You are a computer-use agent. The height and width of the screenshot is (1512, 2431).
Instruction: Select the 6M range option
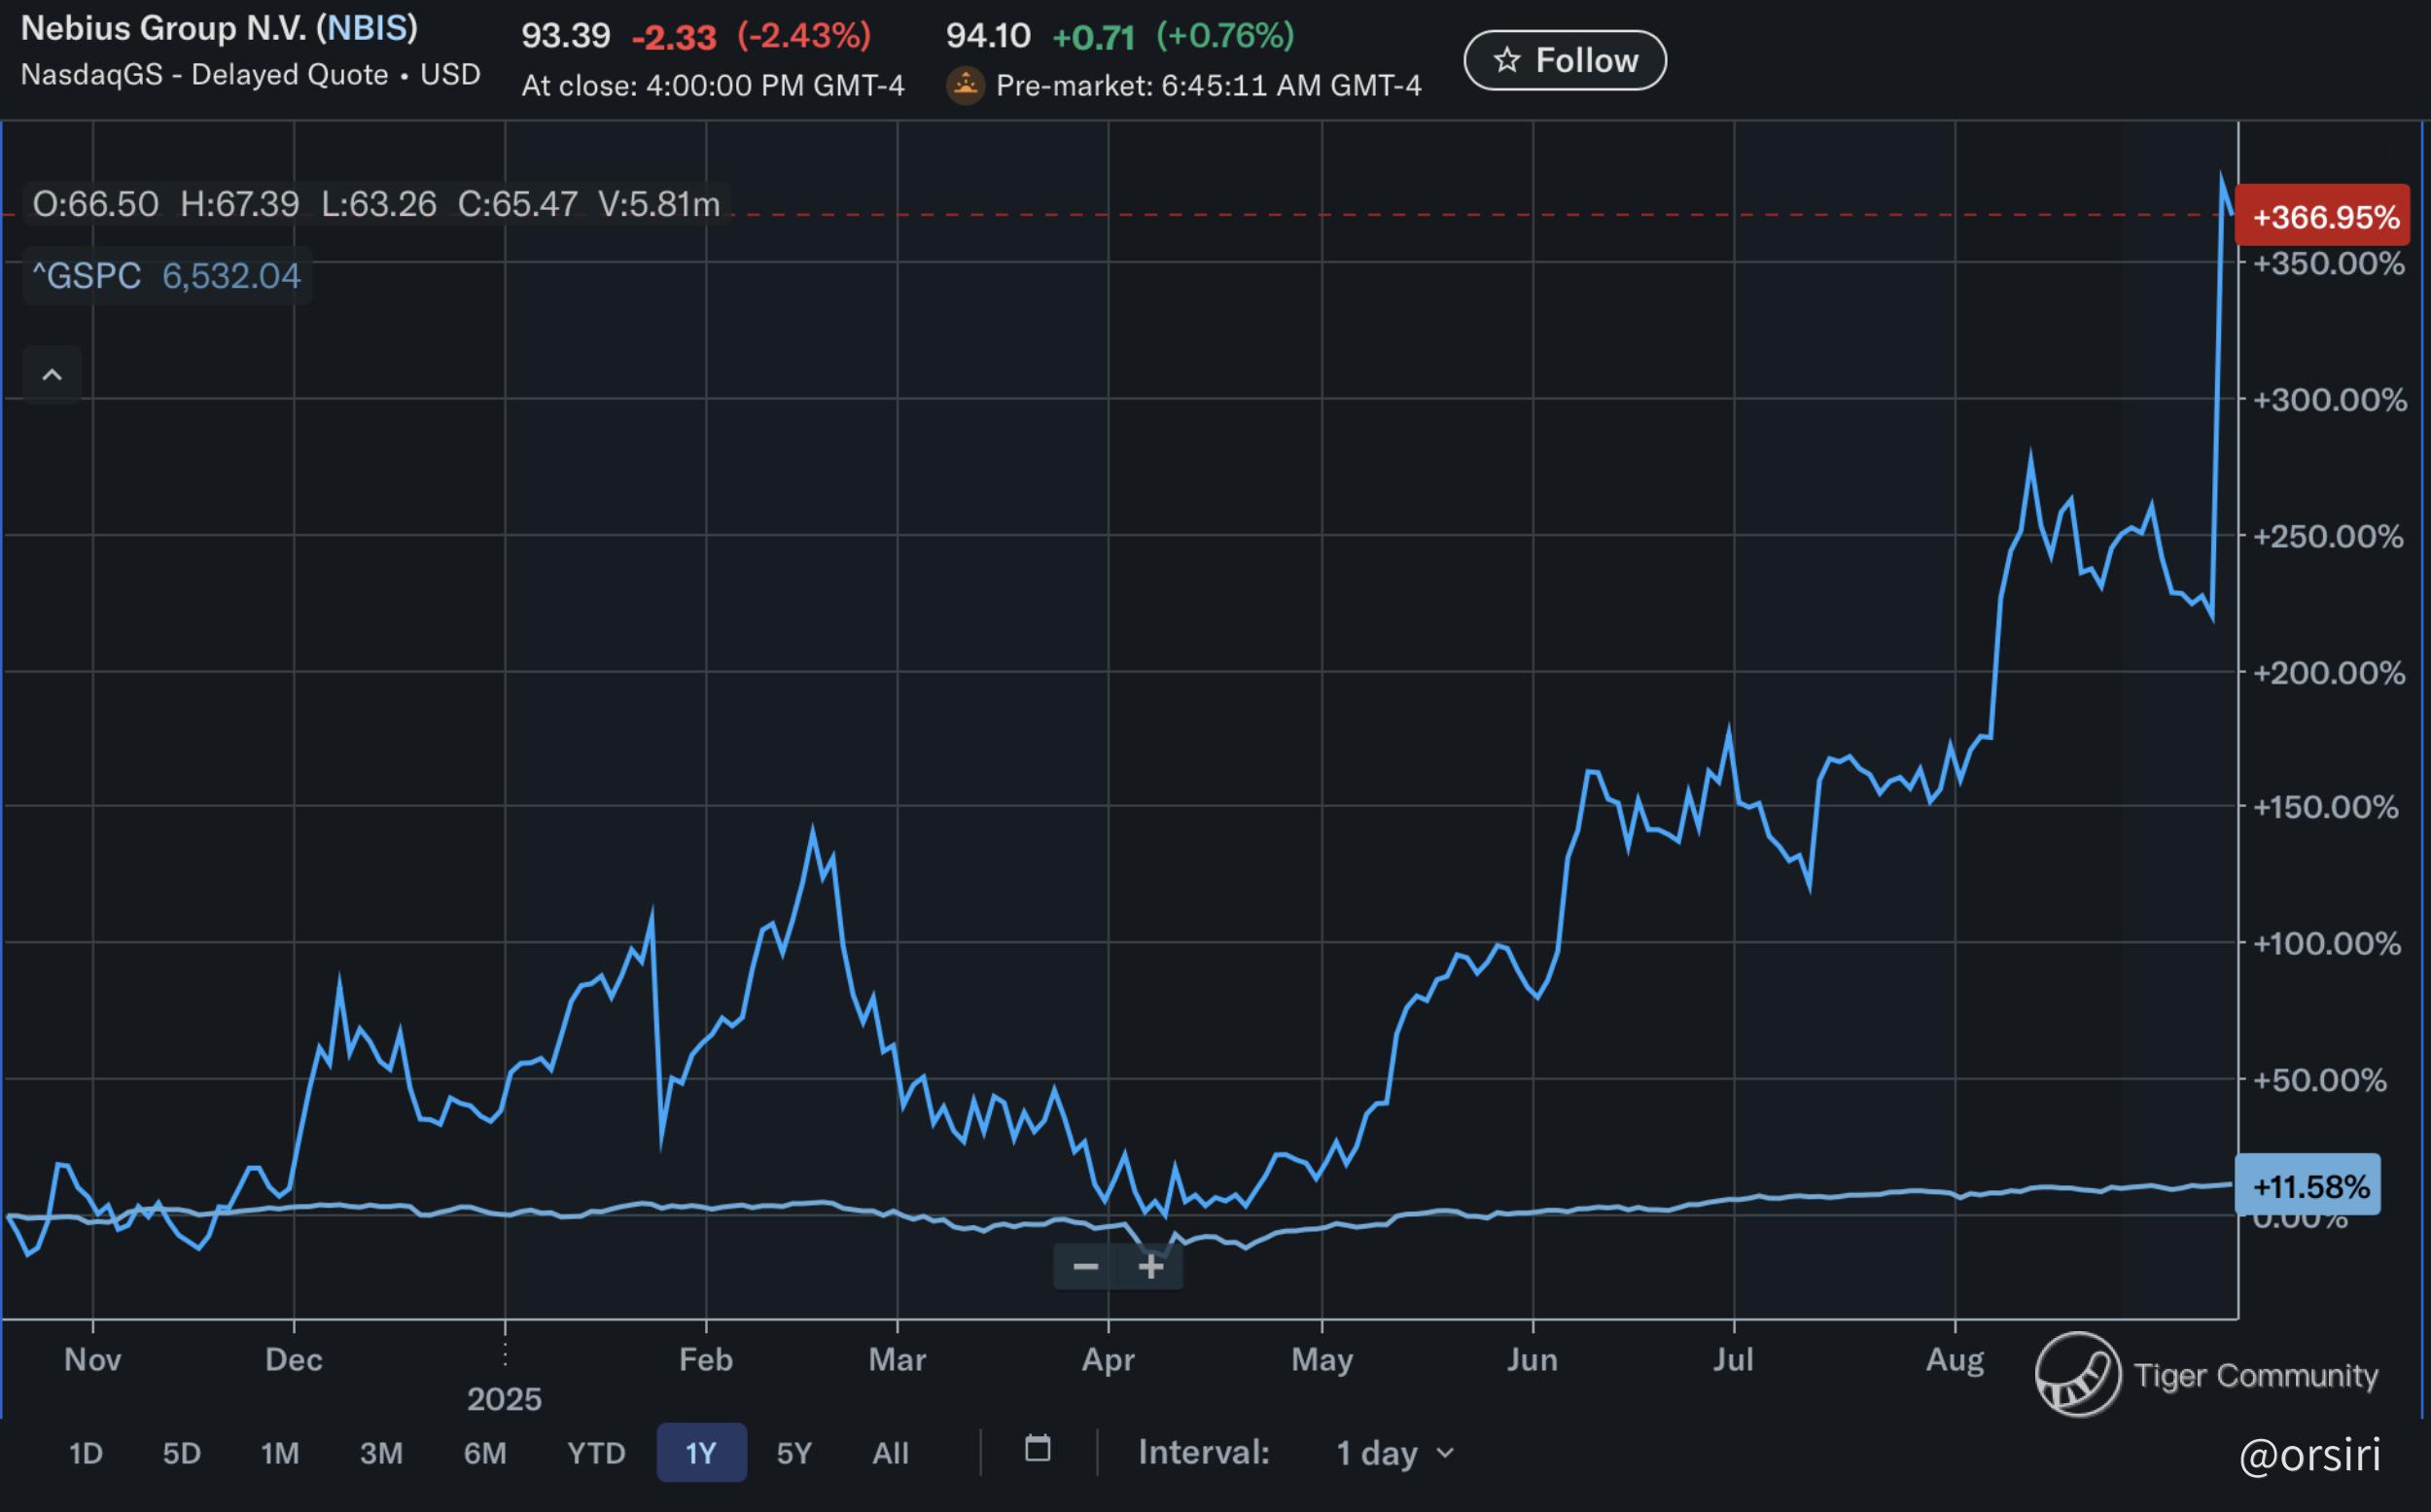pos(485,1453)
